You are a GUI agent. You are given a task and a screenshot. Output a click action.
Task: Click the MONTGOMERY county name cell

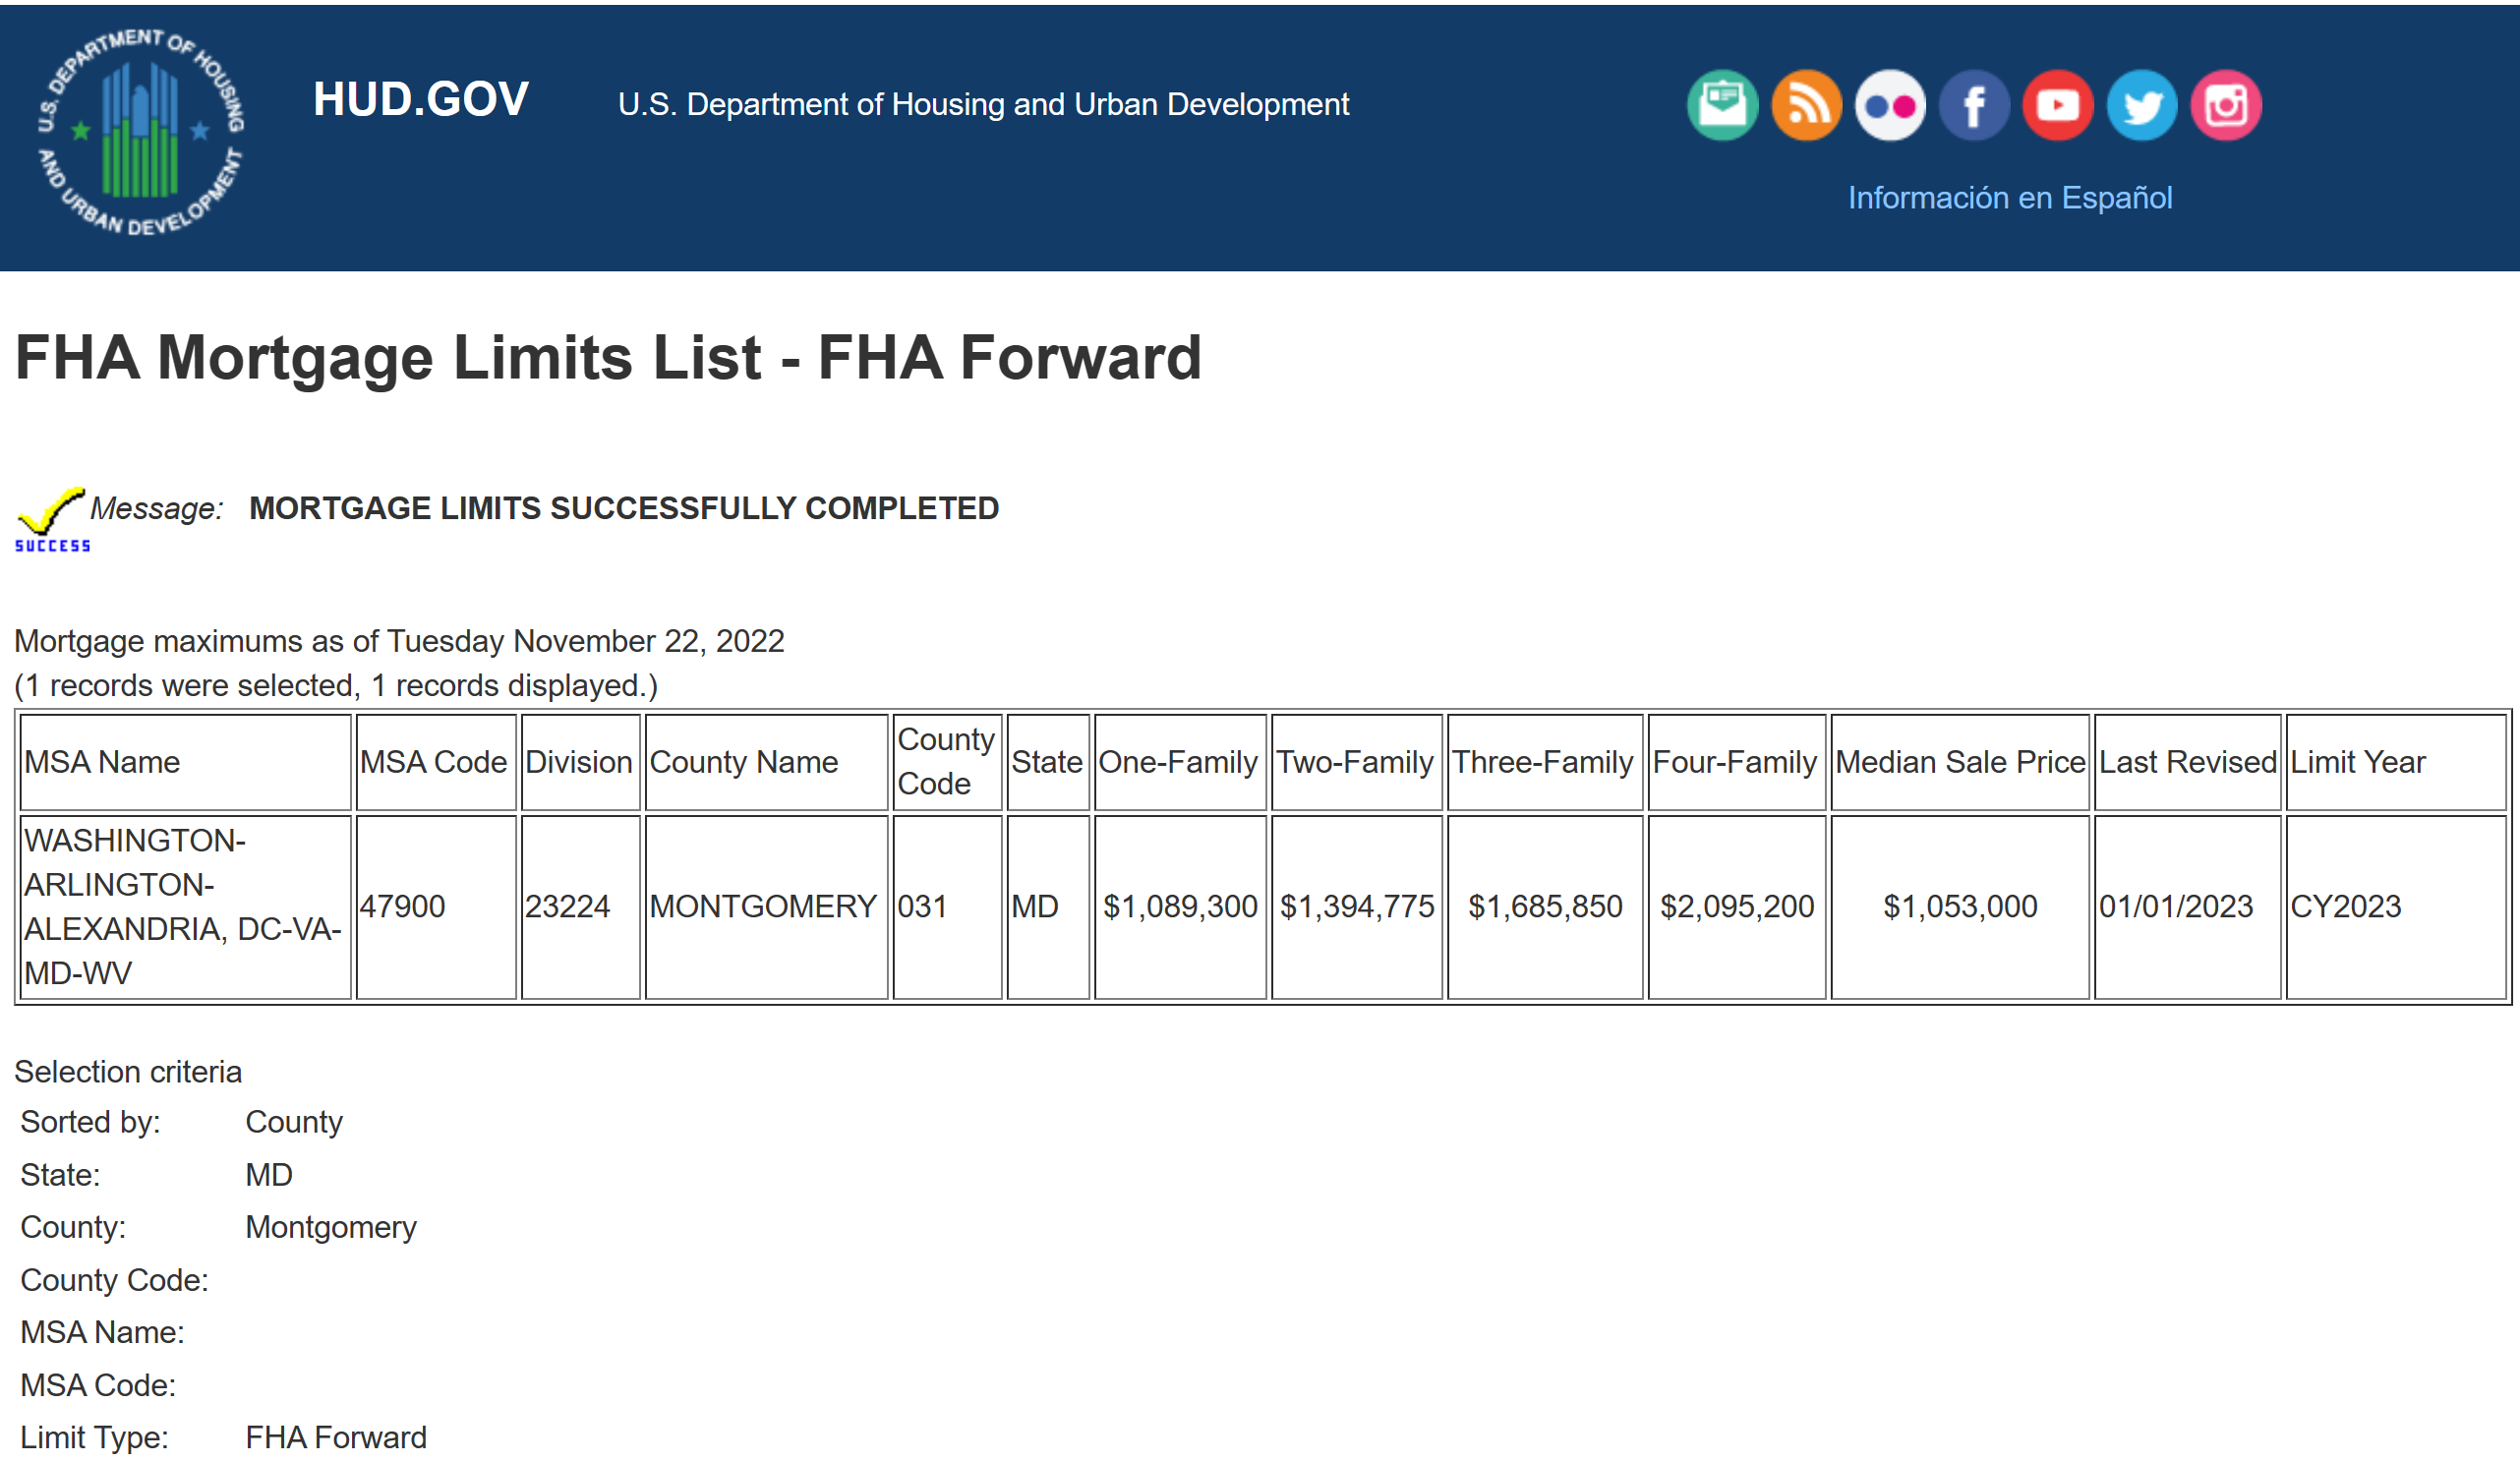coord(766,907)
